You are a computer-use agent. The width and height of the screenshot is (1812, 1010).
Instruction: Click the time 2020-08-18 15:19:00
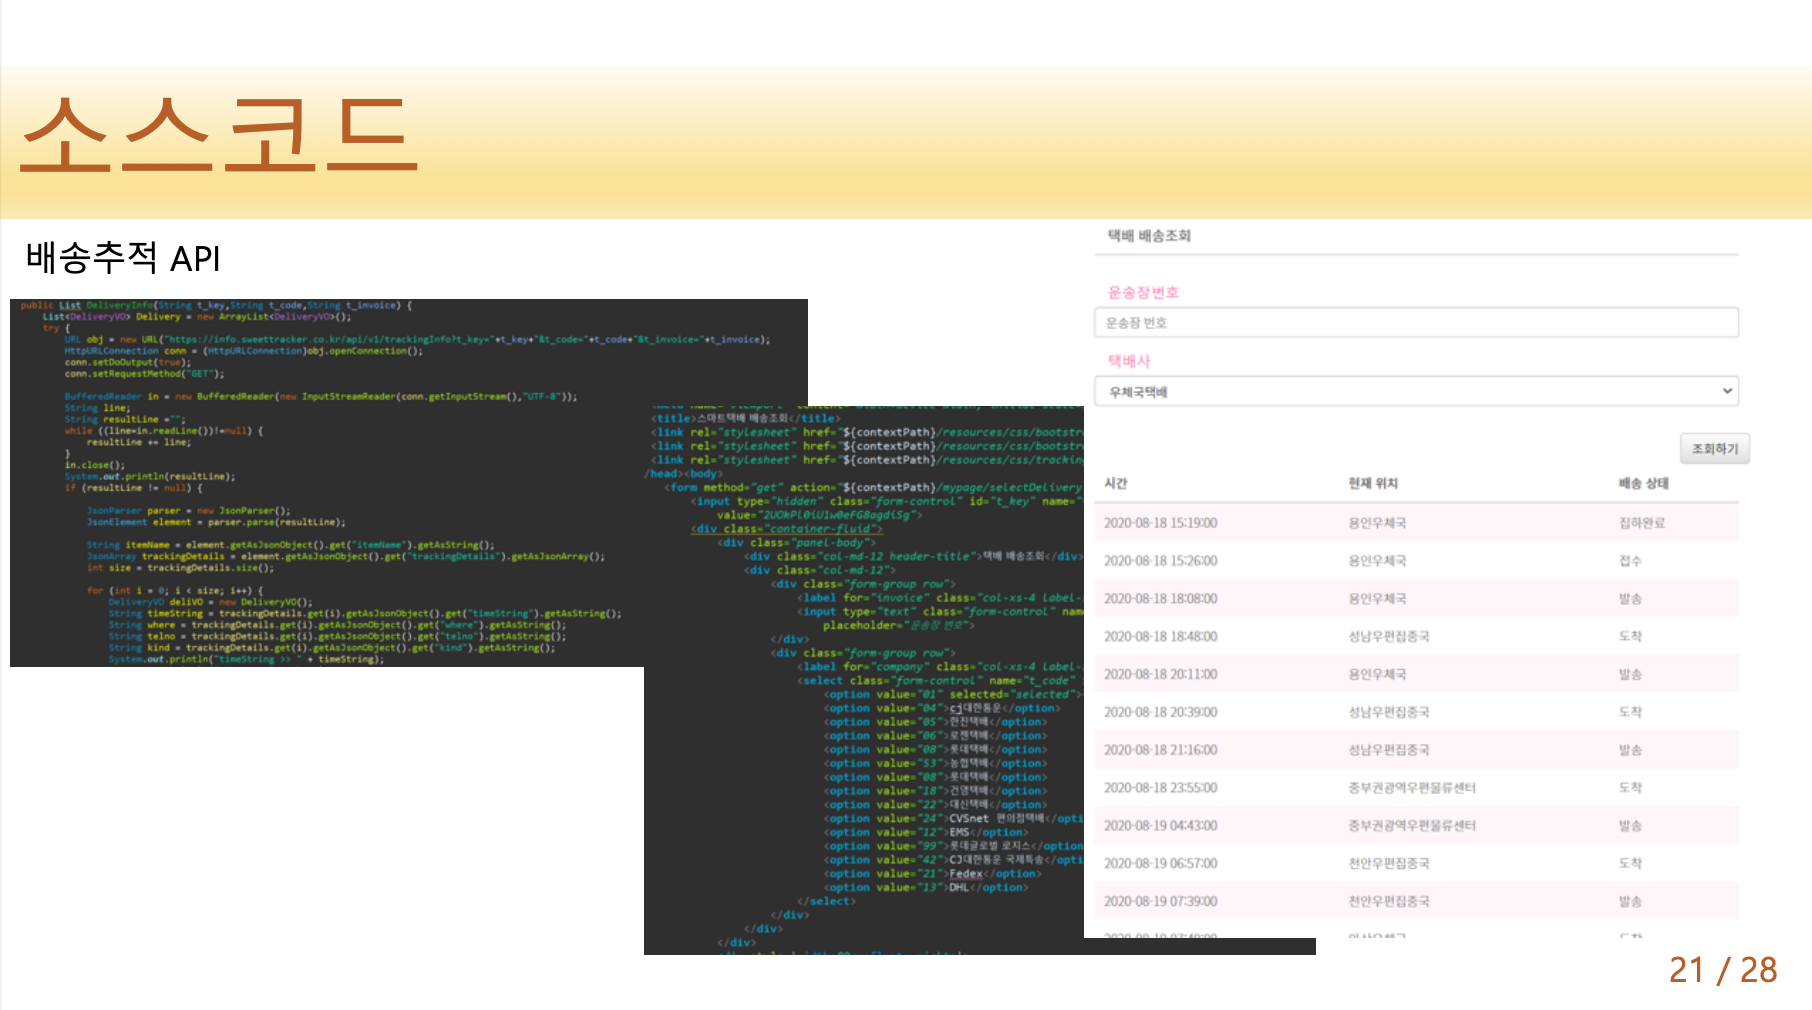[1160, 523]
